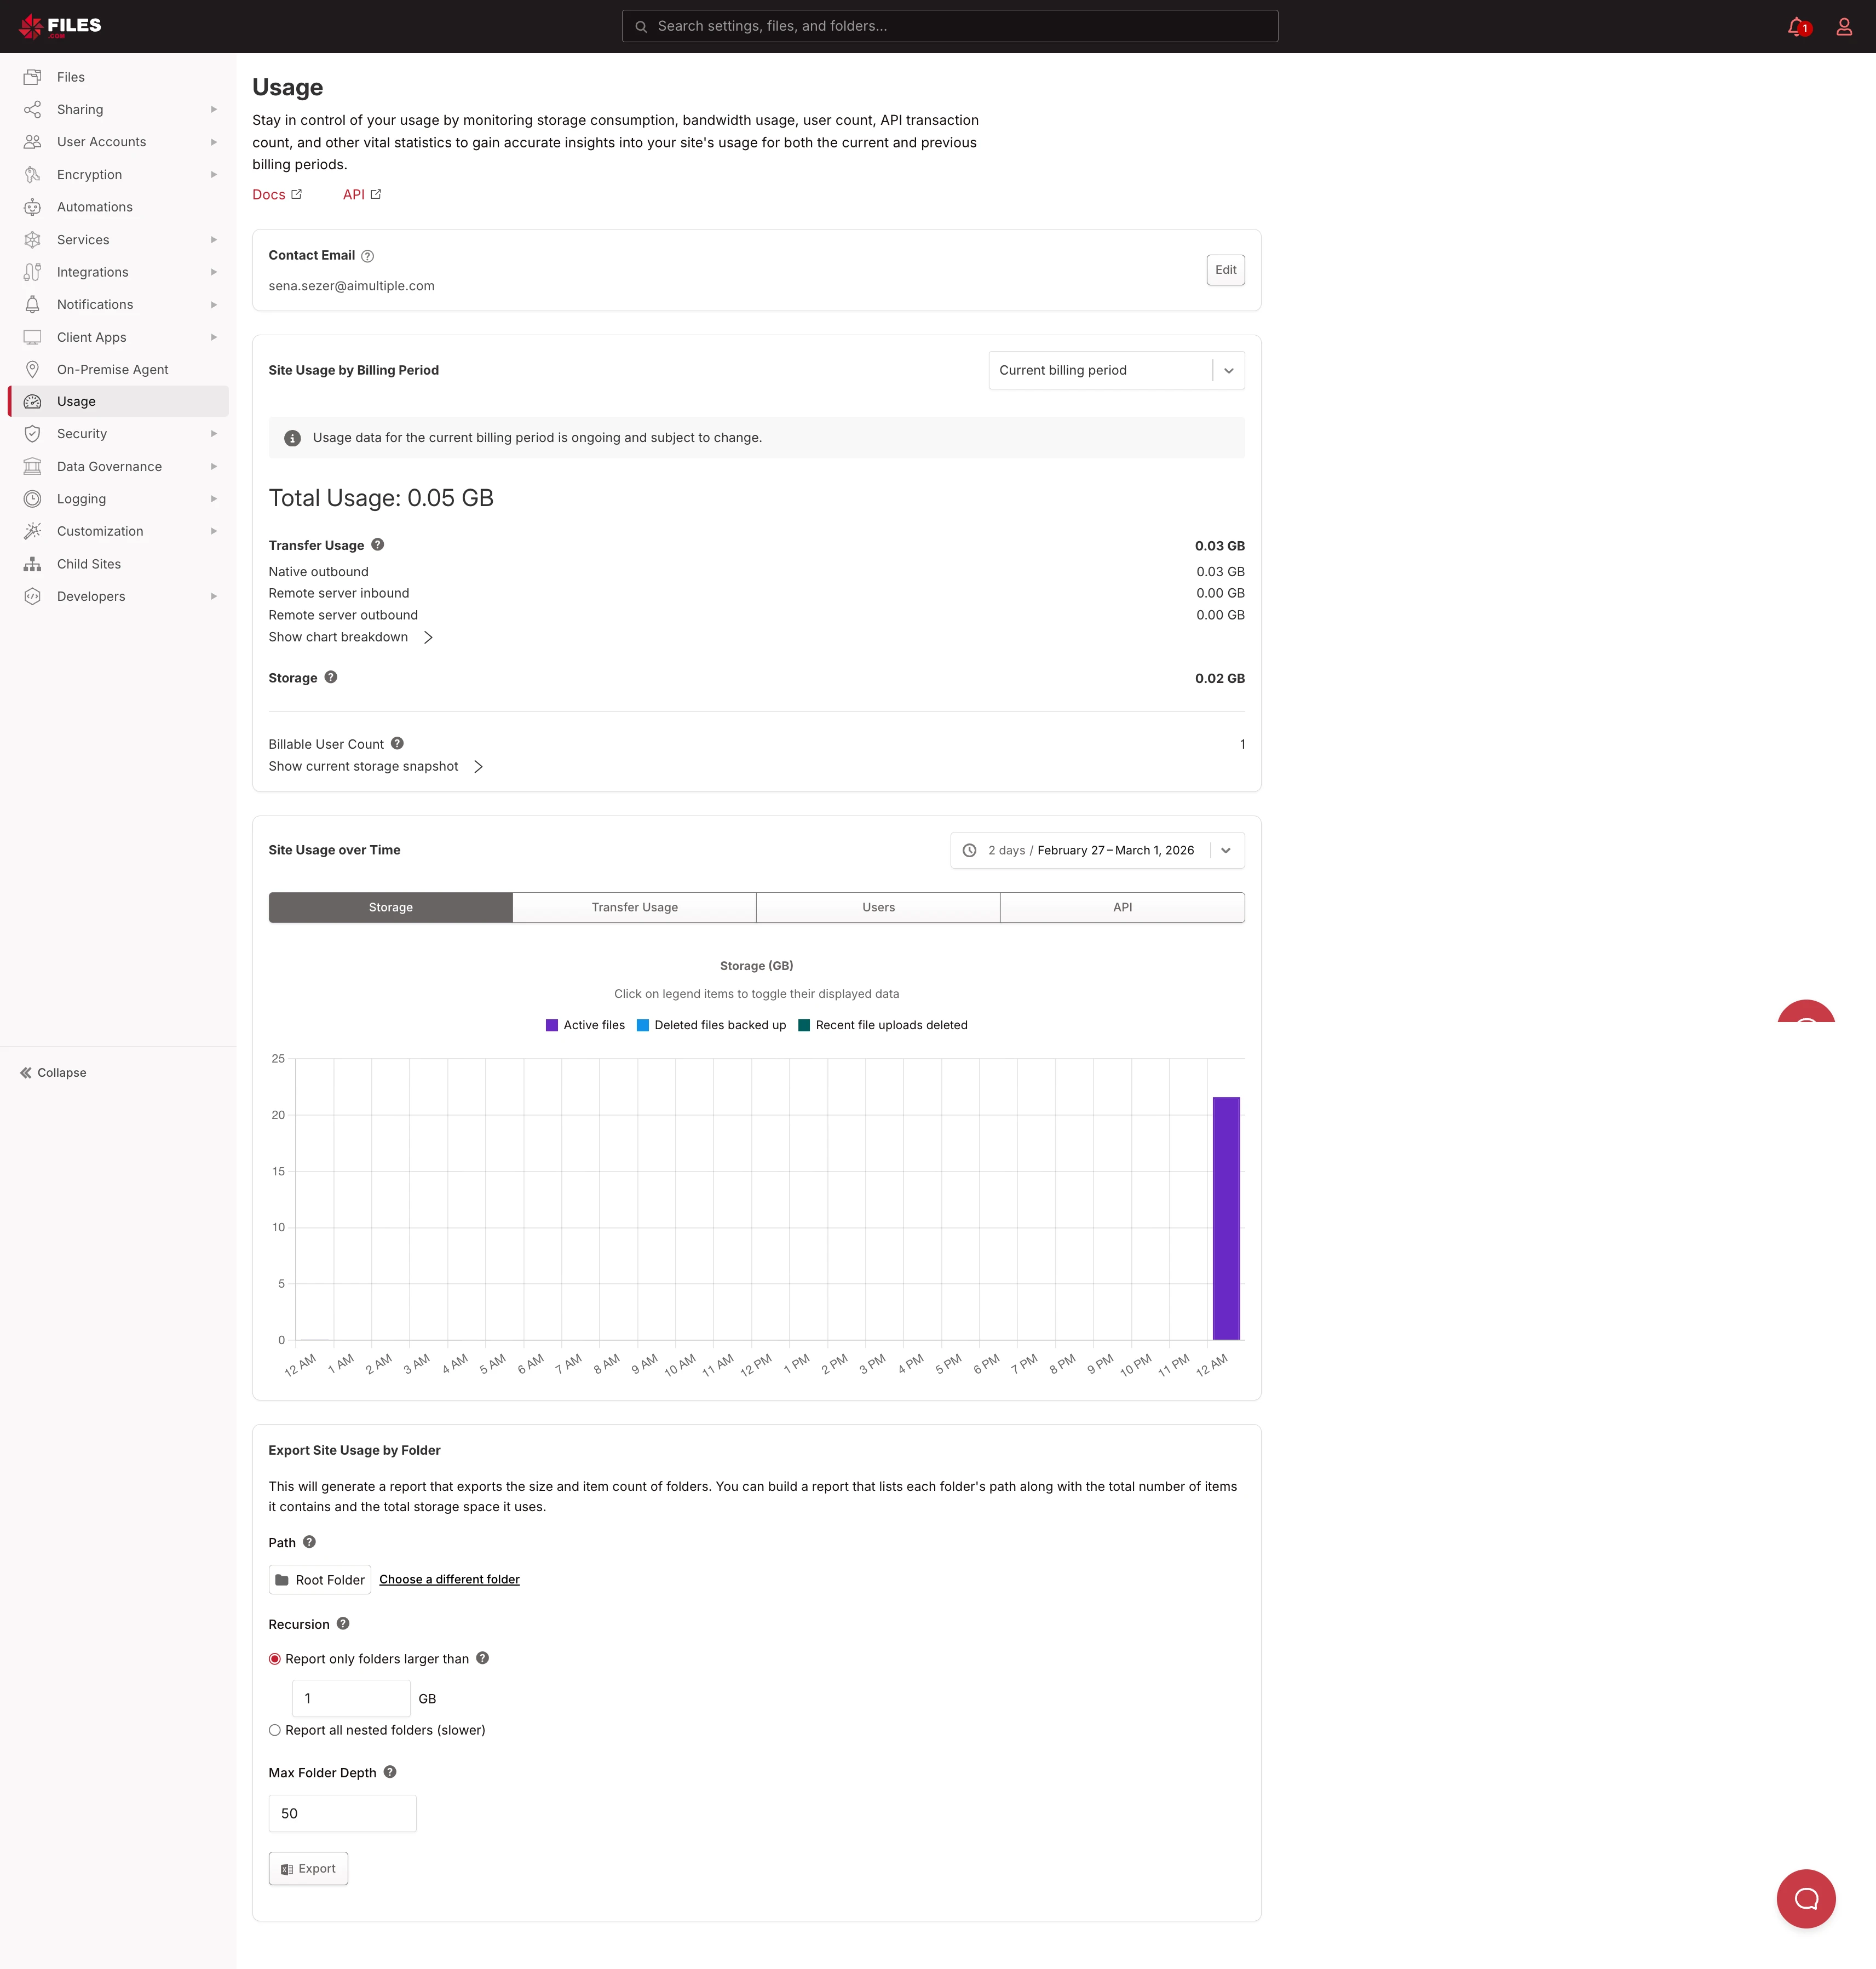Expand Show chart breakdown

[x=350, y=637]
